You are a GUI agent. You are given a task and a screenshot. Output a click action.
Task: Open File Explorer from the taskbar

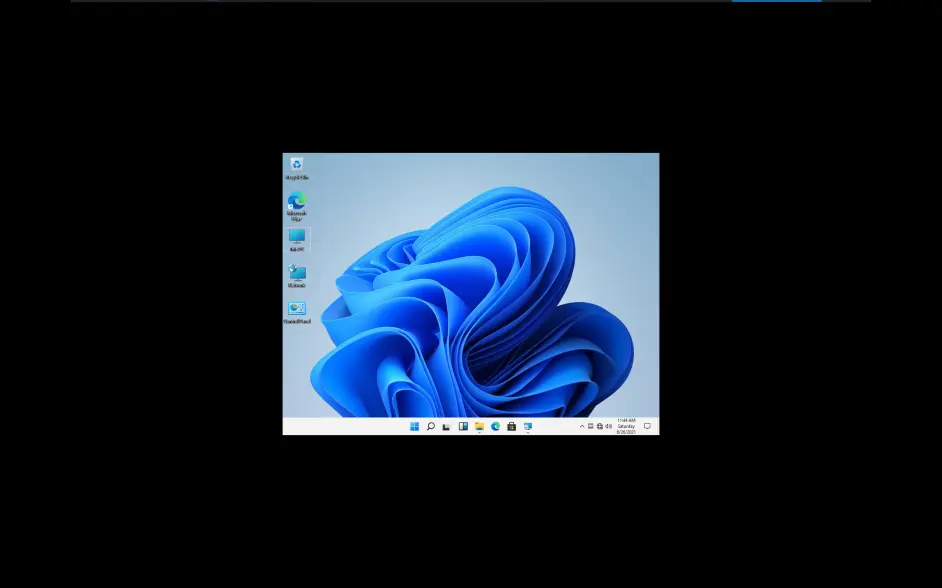pyautogui.click(x=479, y=426)
